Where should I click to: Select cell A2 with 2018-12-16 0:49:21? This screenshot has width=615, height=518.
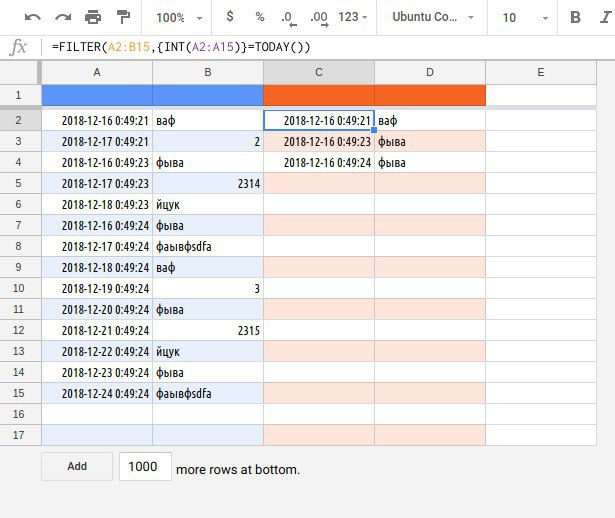point(97,120)
